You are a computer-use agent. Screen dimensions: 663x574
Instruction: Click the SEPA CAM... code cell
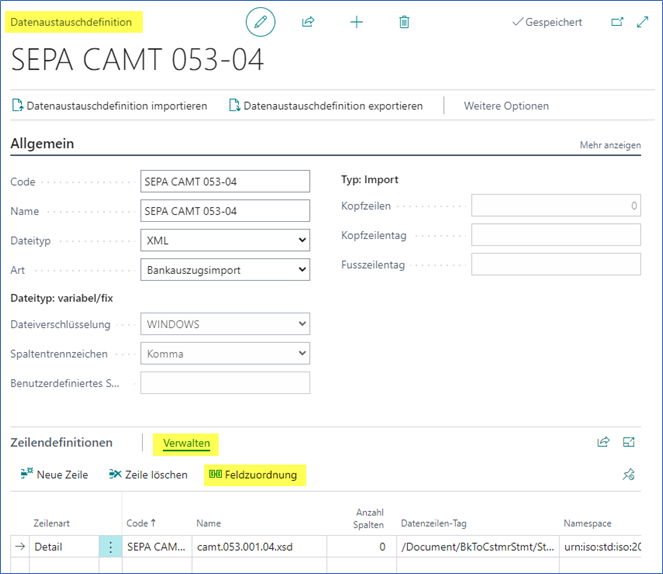157,547
